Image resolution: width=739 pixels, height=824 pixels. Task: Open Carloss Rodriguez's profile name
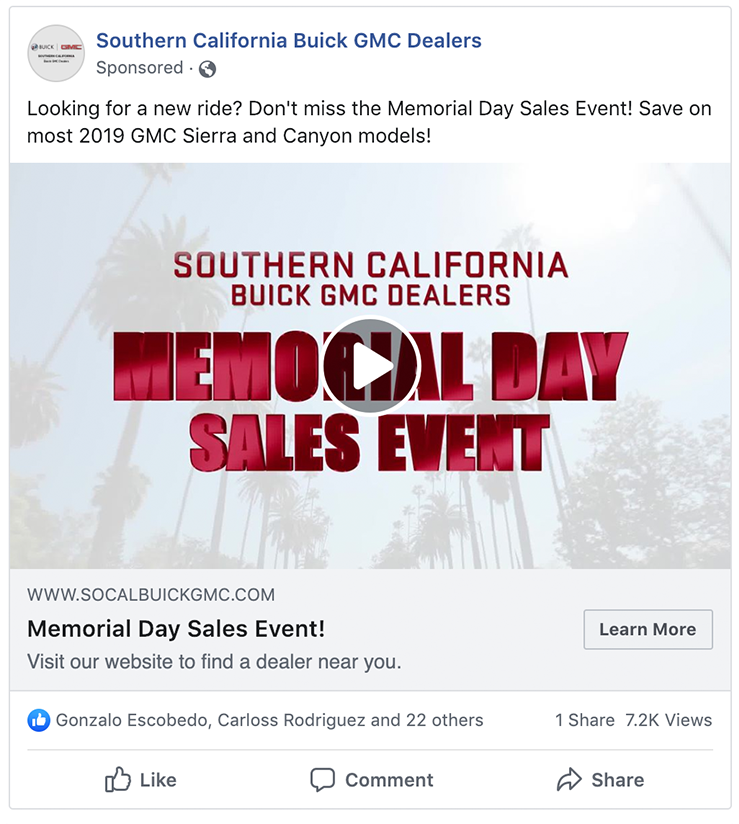point(290,720)
